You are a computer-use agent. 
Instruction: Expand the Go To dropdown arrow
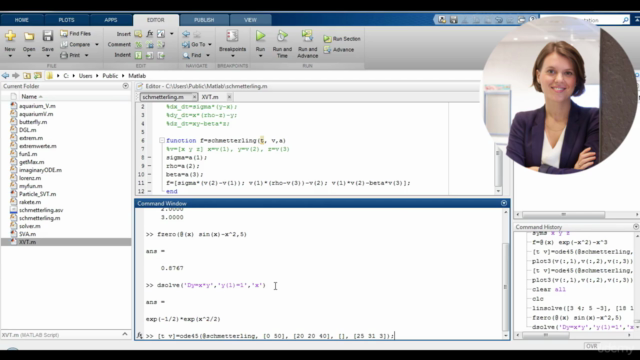coord(210,44)
